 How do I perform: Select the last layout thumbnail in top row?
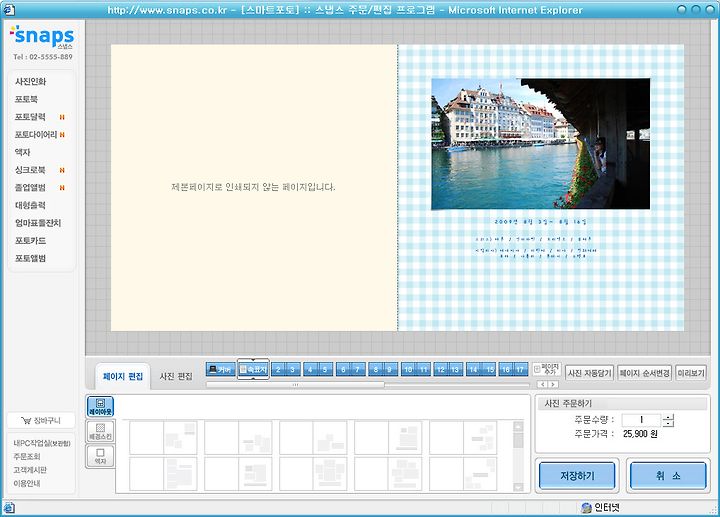point(463,438)
